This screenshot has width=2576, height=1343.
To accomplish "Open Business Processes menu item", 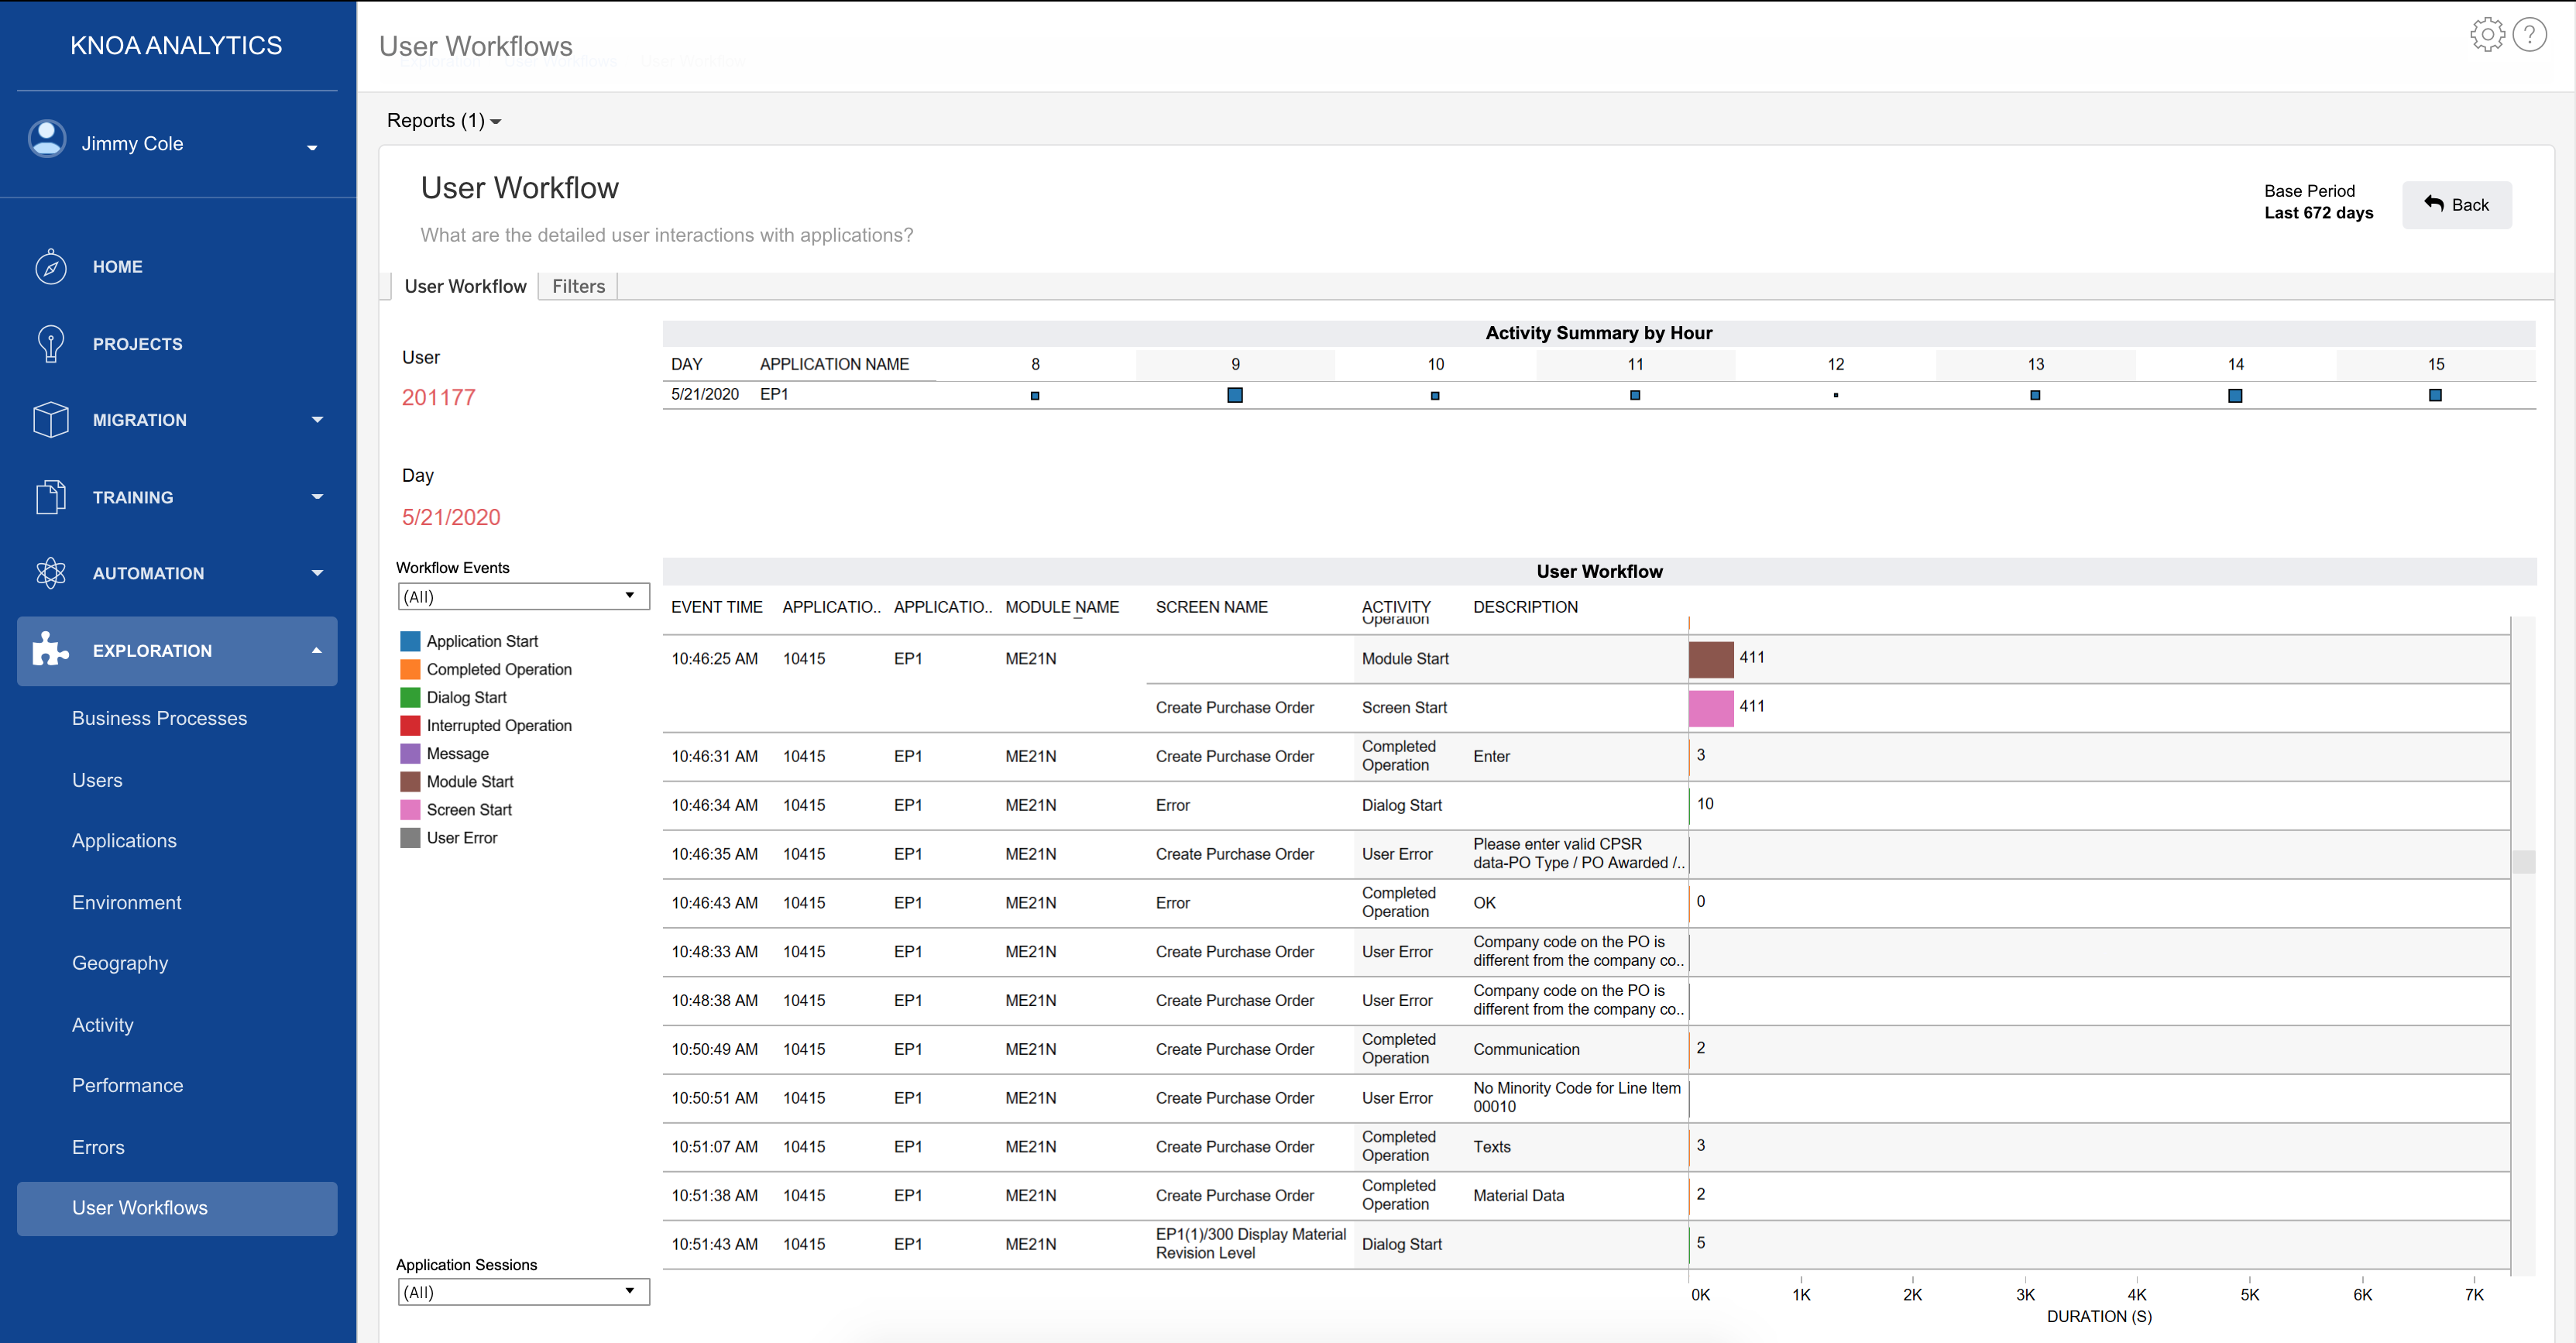I will (159, 718).
